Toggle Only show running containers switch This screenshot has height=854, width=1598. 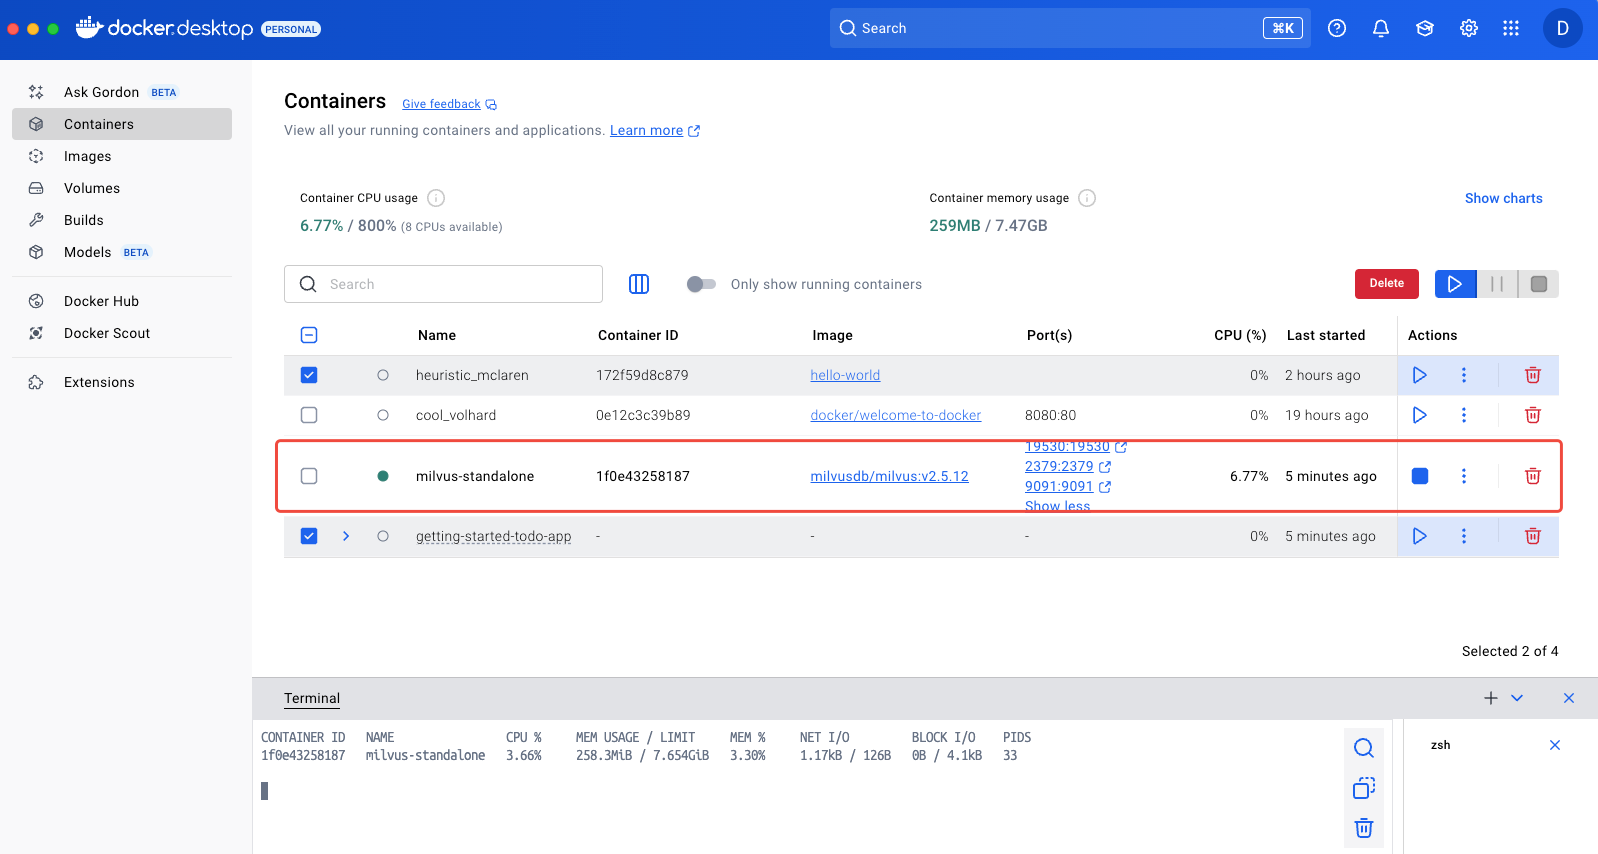(701, 284)
